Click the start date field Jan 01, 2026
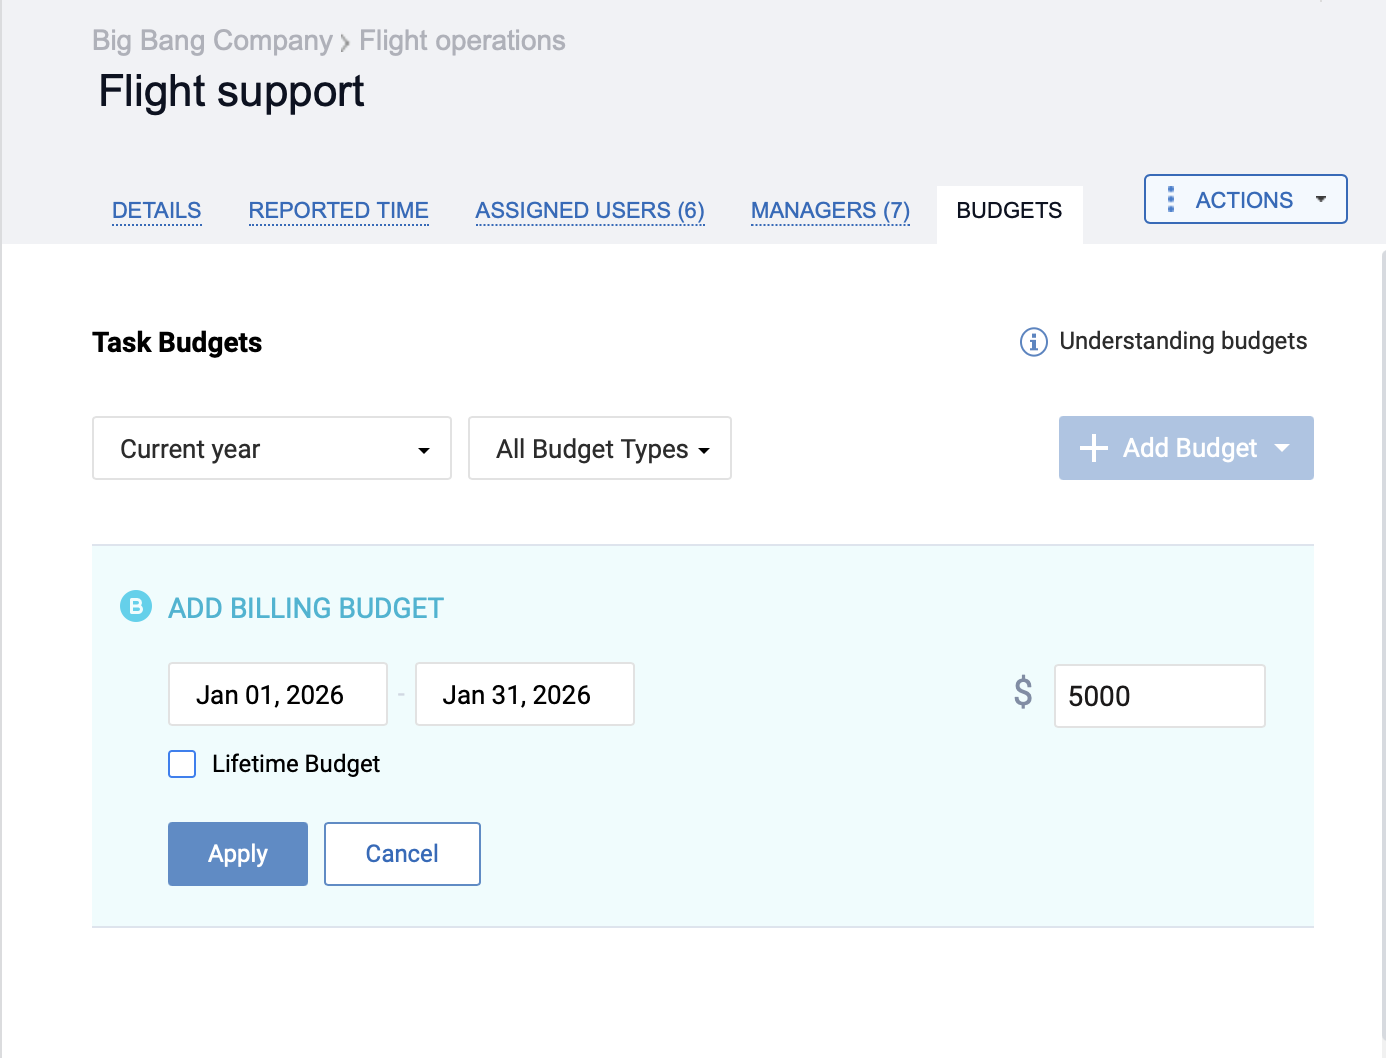Image resolution: width=1386 pixels, height=1058 pixels. [x=277, y=694]
